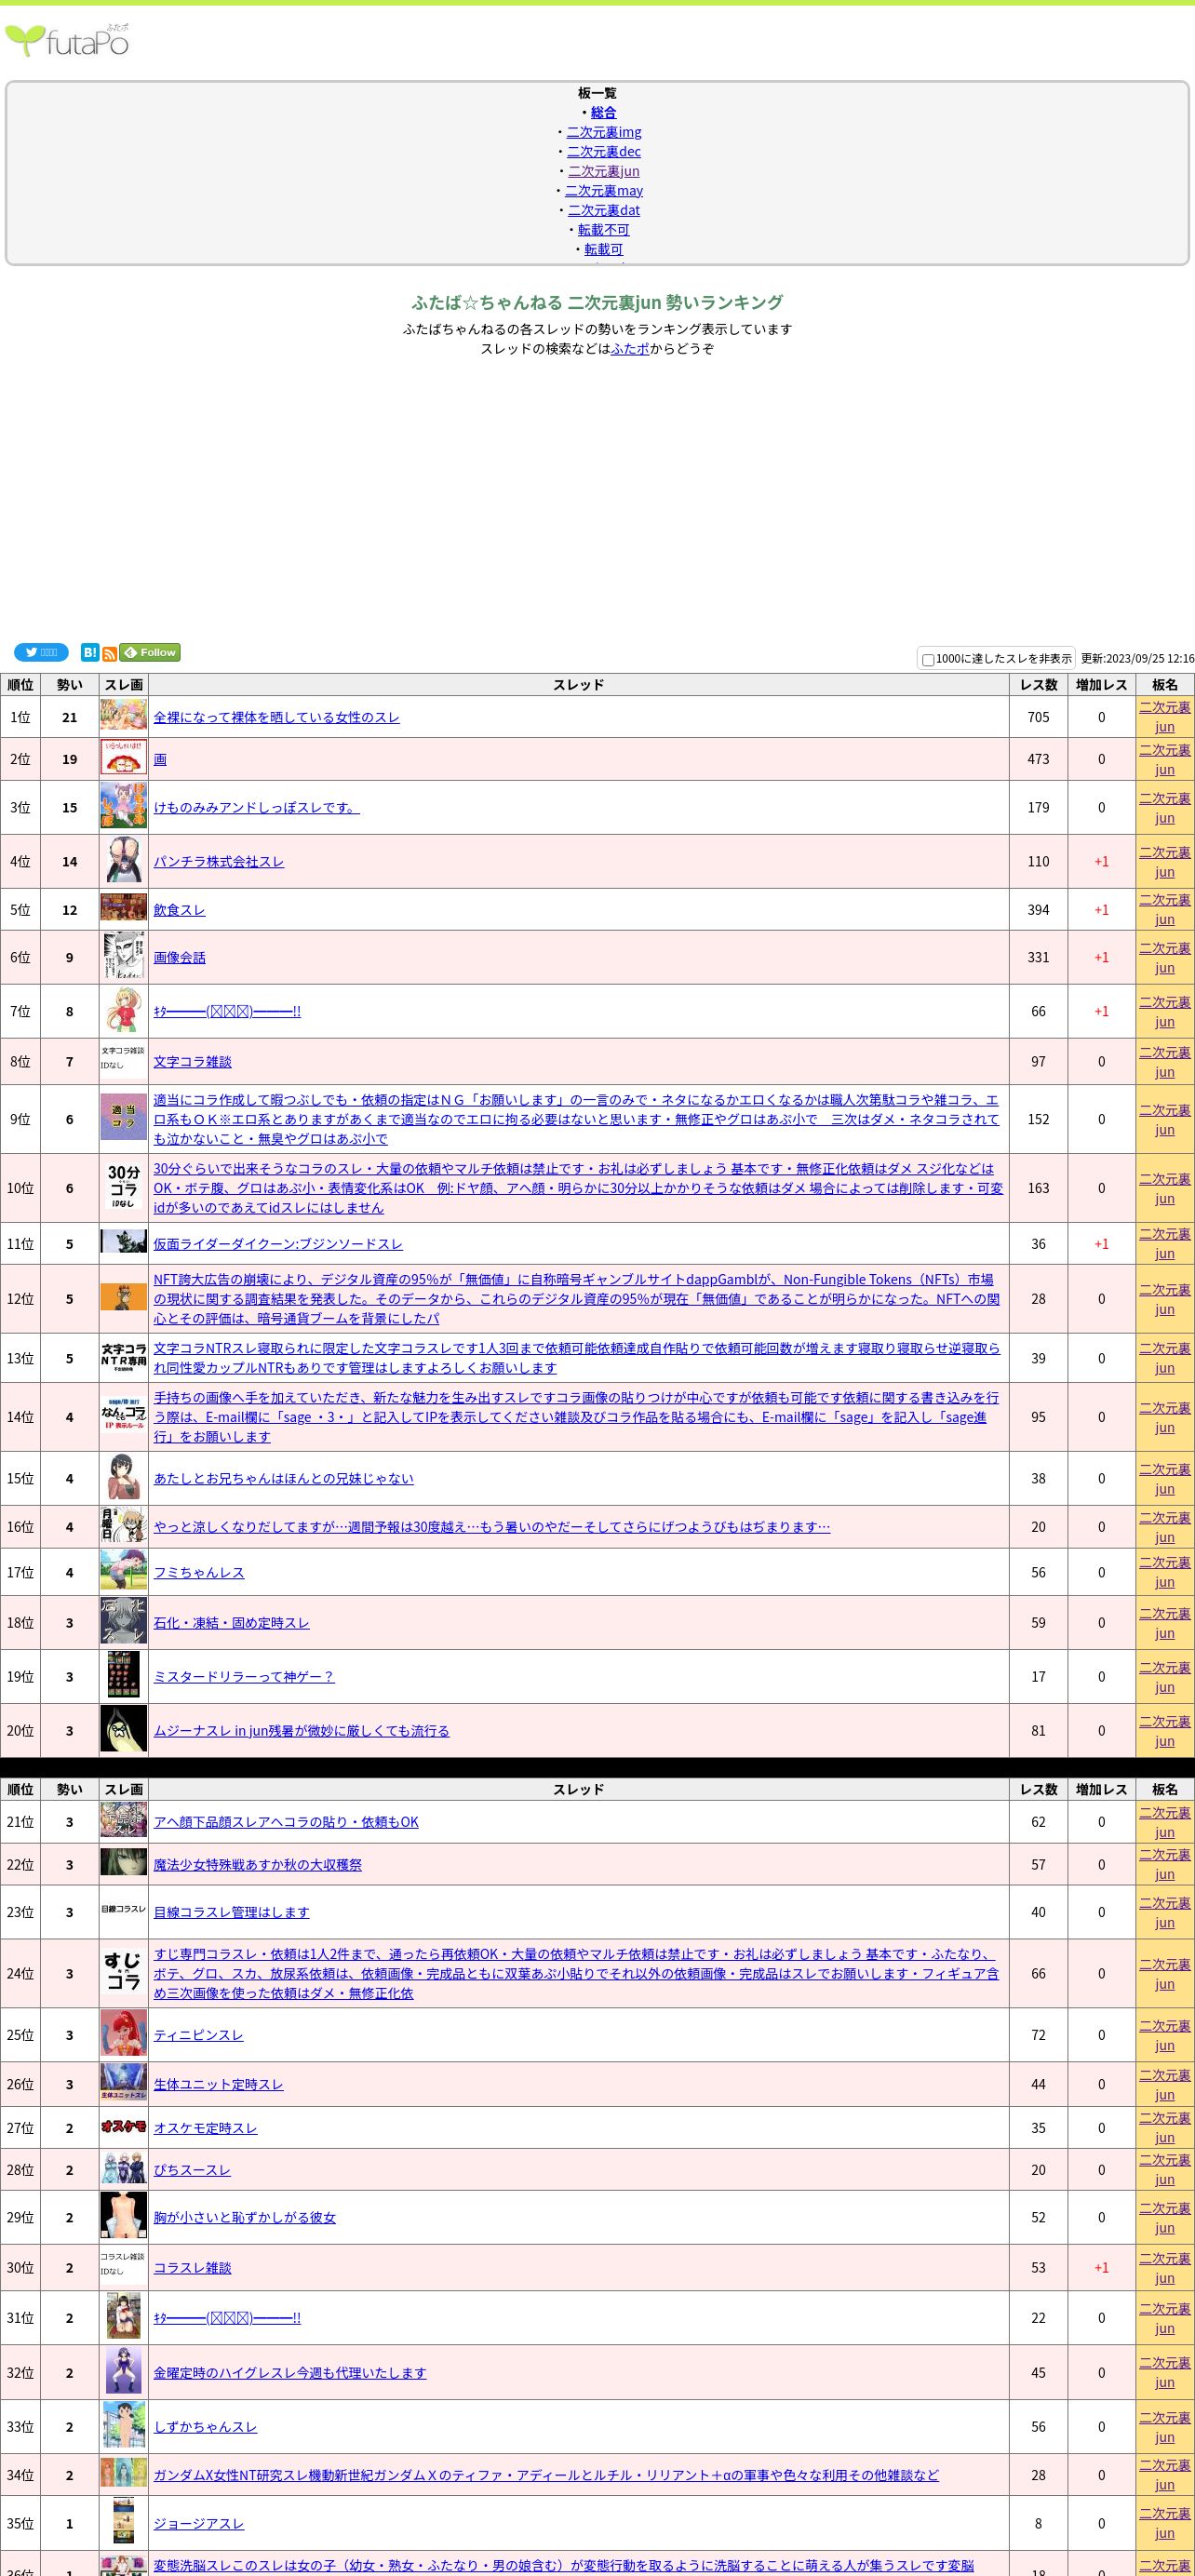Open ジョージアスレ thread link
This screenshot has width=1195, height=2576.
coord(198,2524)
